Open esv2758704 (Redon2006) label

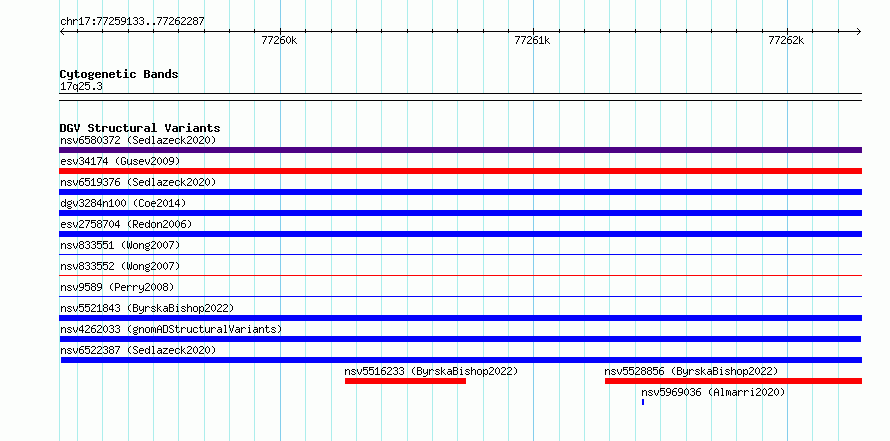click(126, 224)
